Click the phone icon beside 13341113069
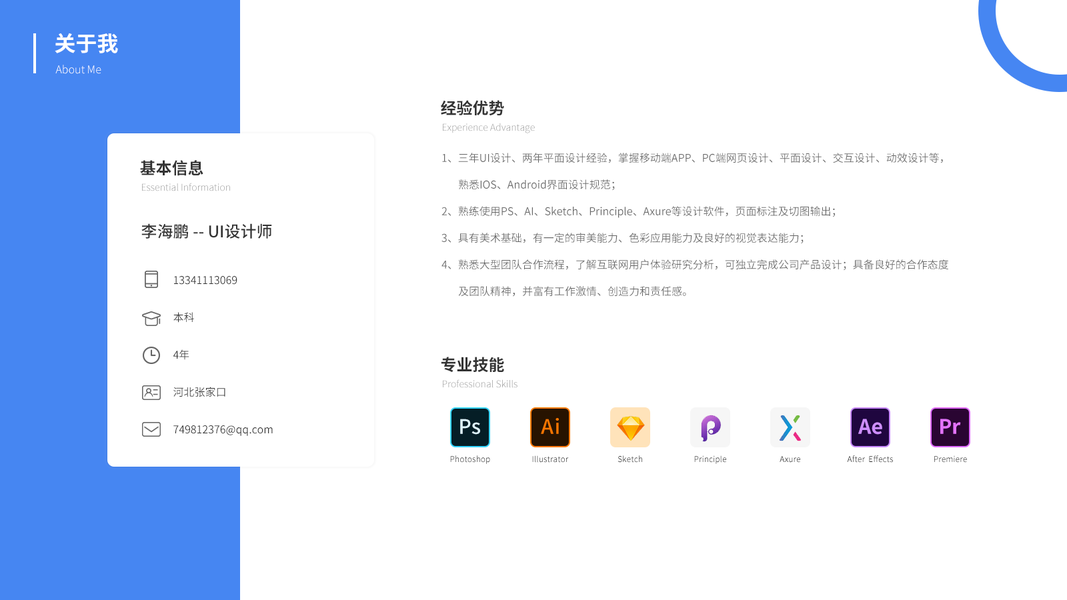 click(x=151, y=280)
